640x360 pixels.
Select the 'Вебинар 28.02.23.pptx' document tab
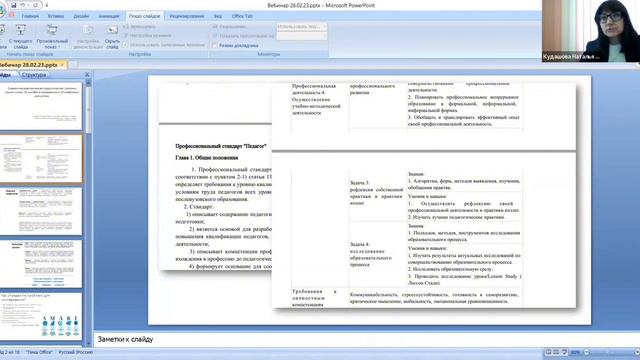pyautogui.click(x=29, y=65)
